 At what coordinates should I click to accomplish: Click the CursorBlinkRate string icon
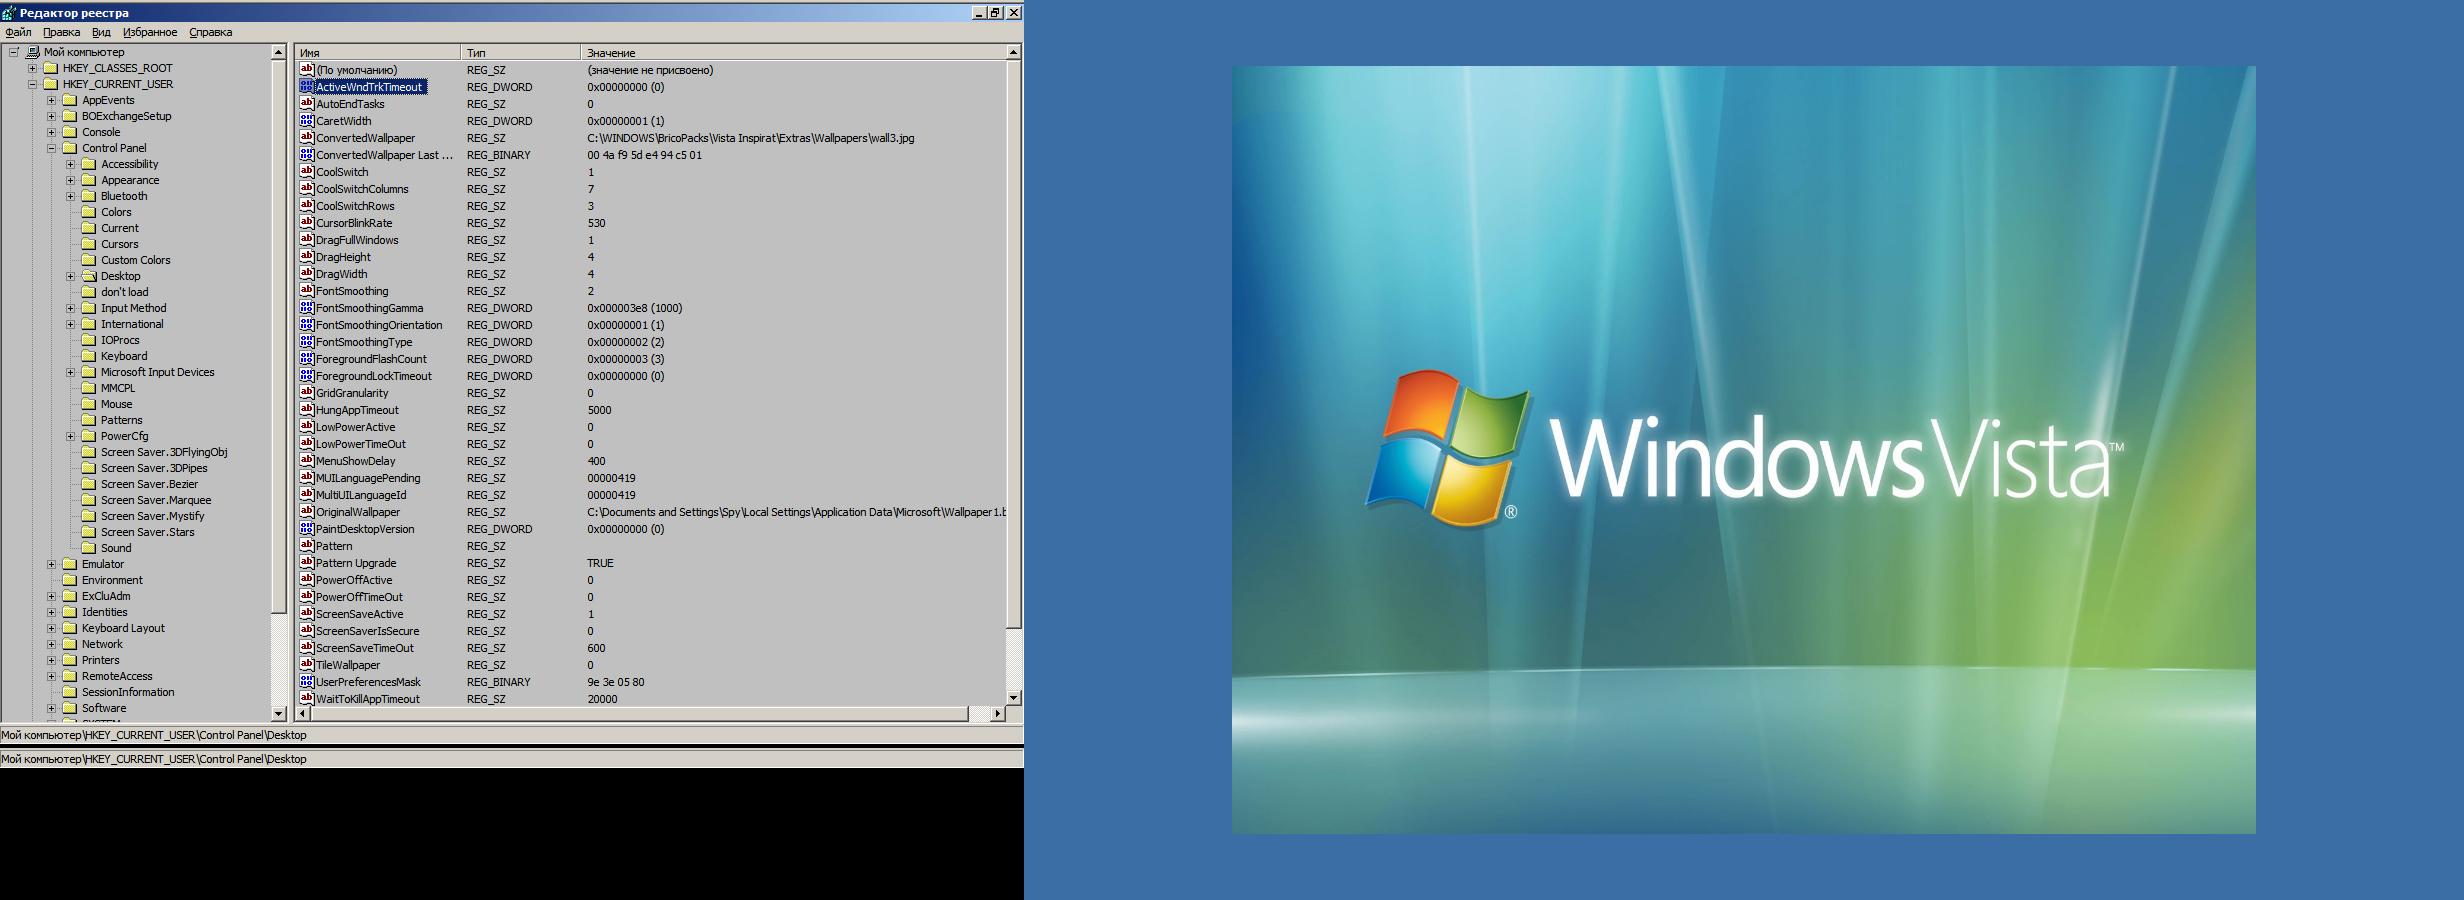pyautogui.click(x=307, y=223)
